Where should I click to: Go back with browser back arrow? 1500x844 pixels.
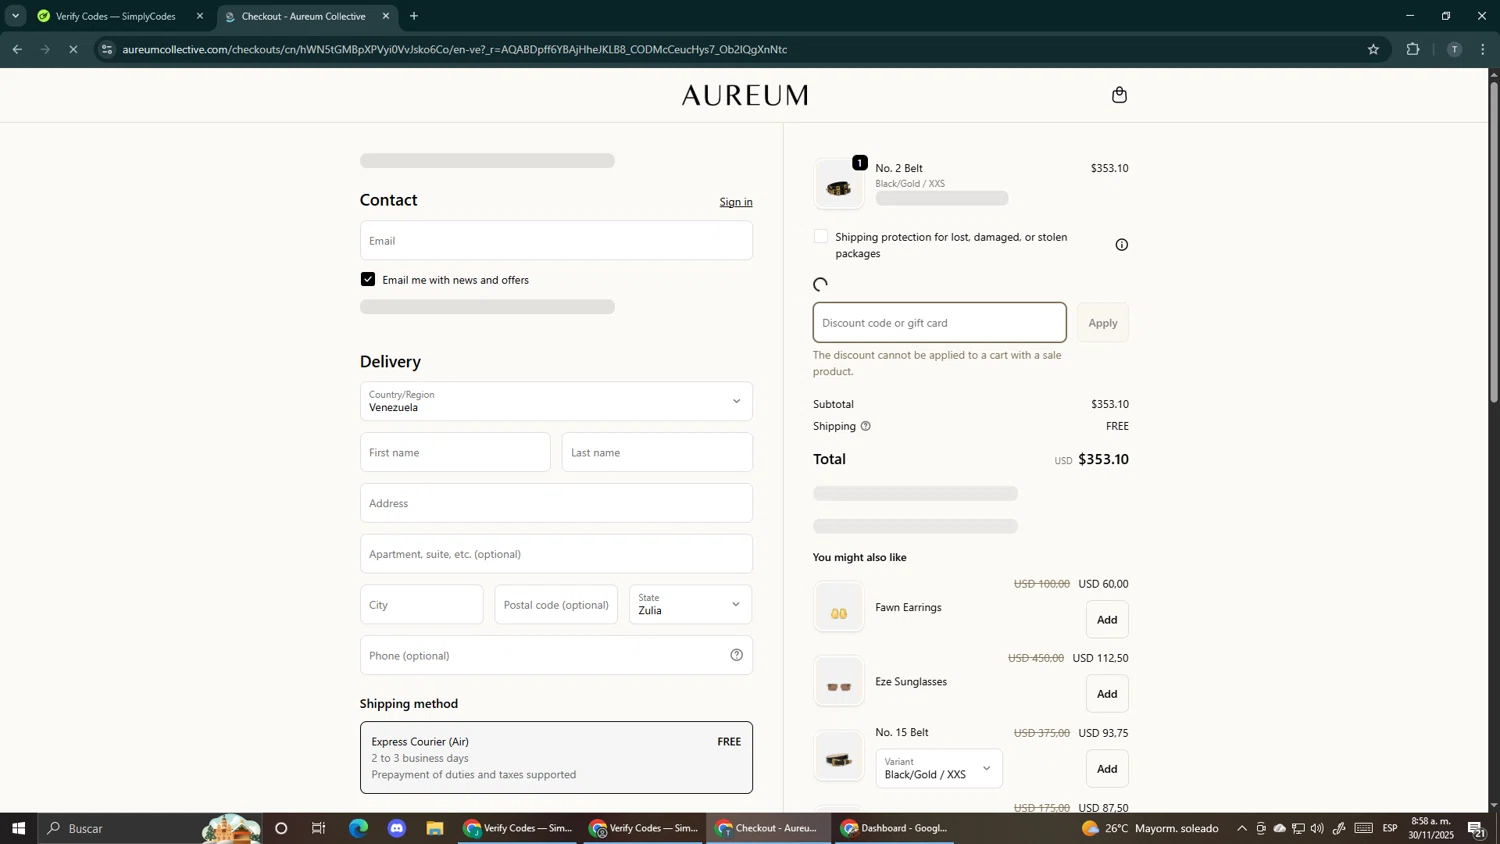[x=17, y=49]
